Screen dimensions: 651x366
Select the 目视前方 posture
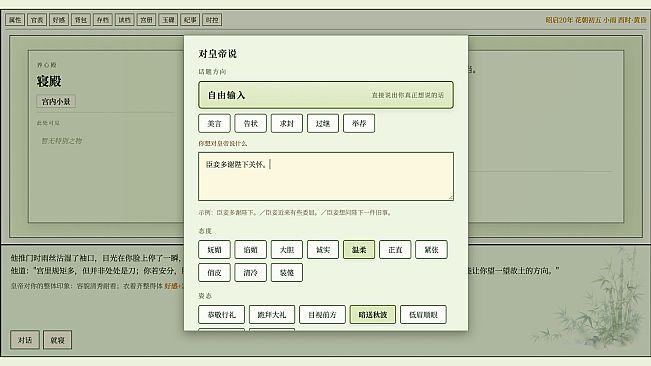pyautogui.click(x=322, y=315)
